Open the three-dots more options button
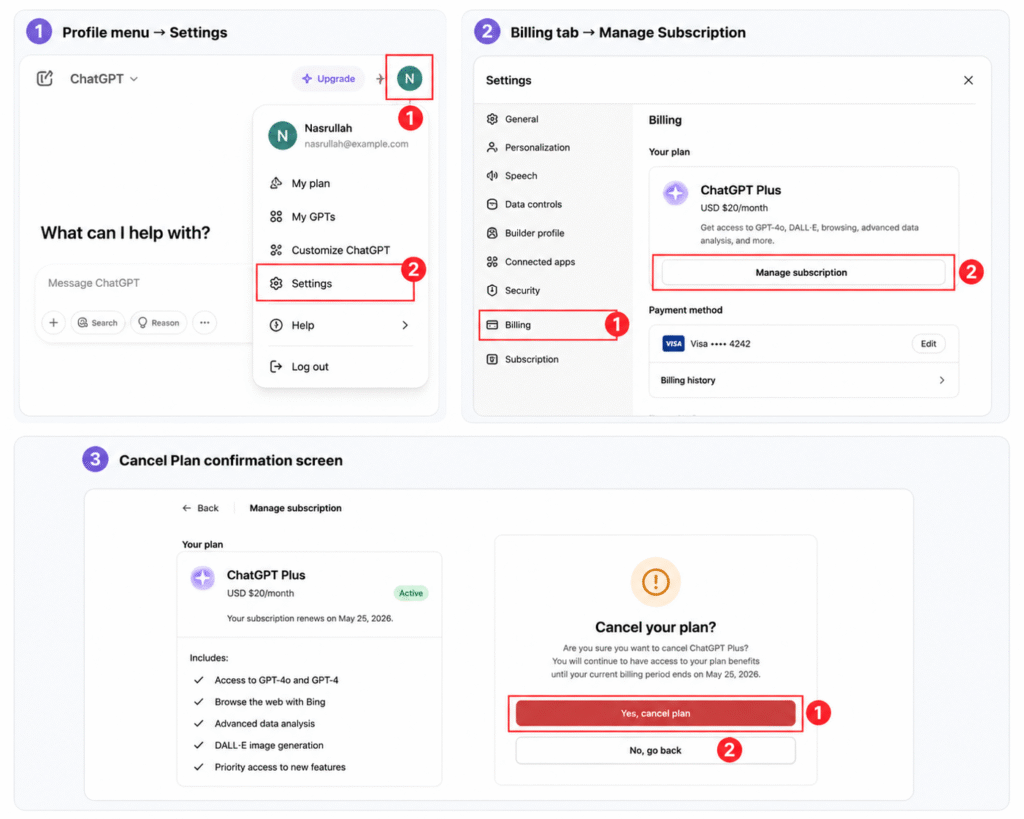1024x819 pixels. (x=204, y=323)
